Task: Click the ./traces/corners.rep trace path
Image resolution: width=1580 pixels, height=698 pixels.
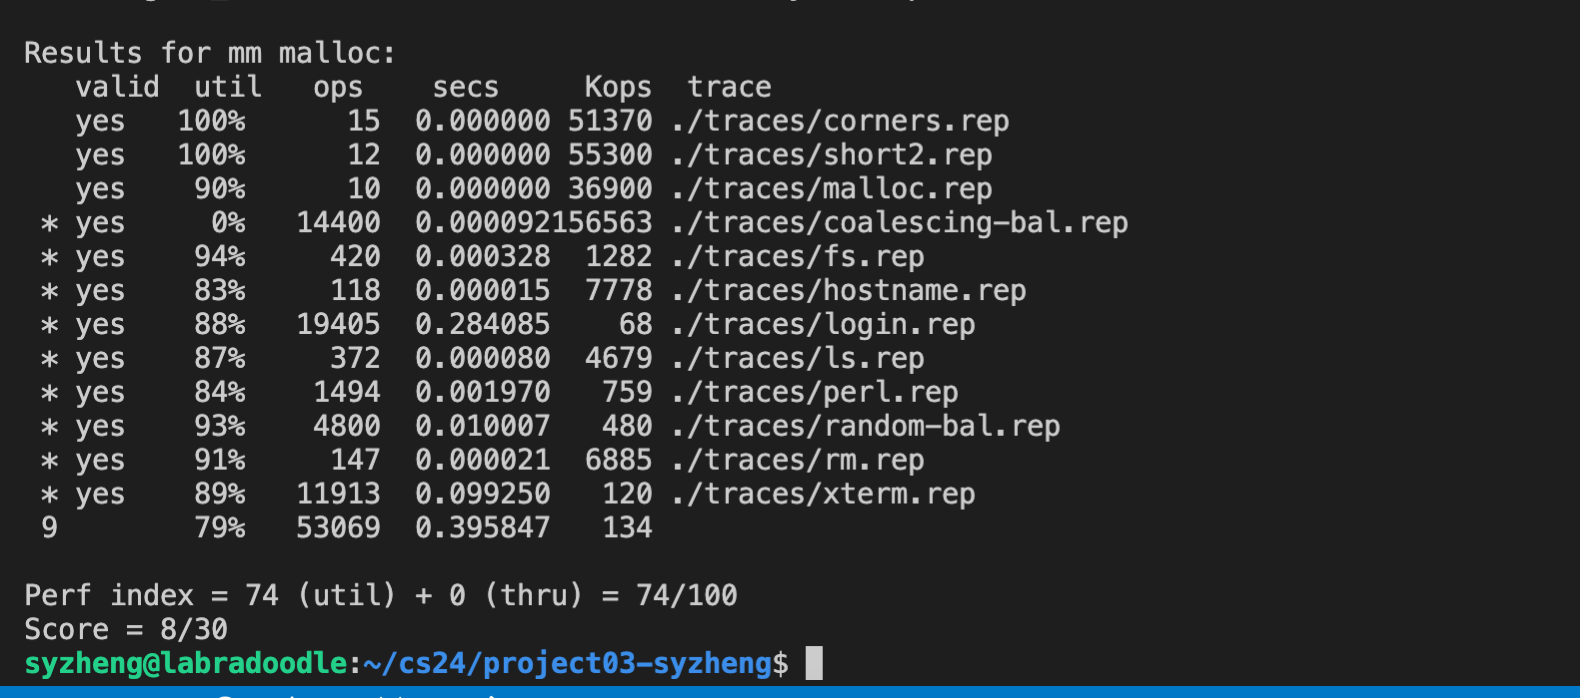Action: pos(840,121)
